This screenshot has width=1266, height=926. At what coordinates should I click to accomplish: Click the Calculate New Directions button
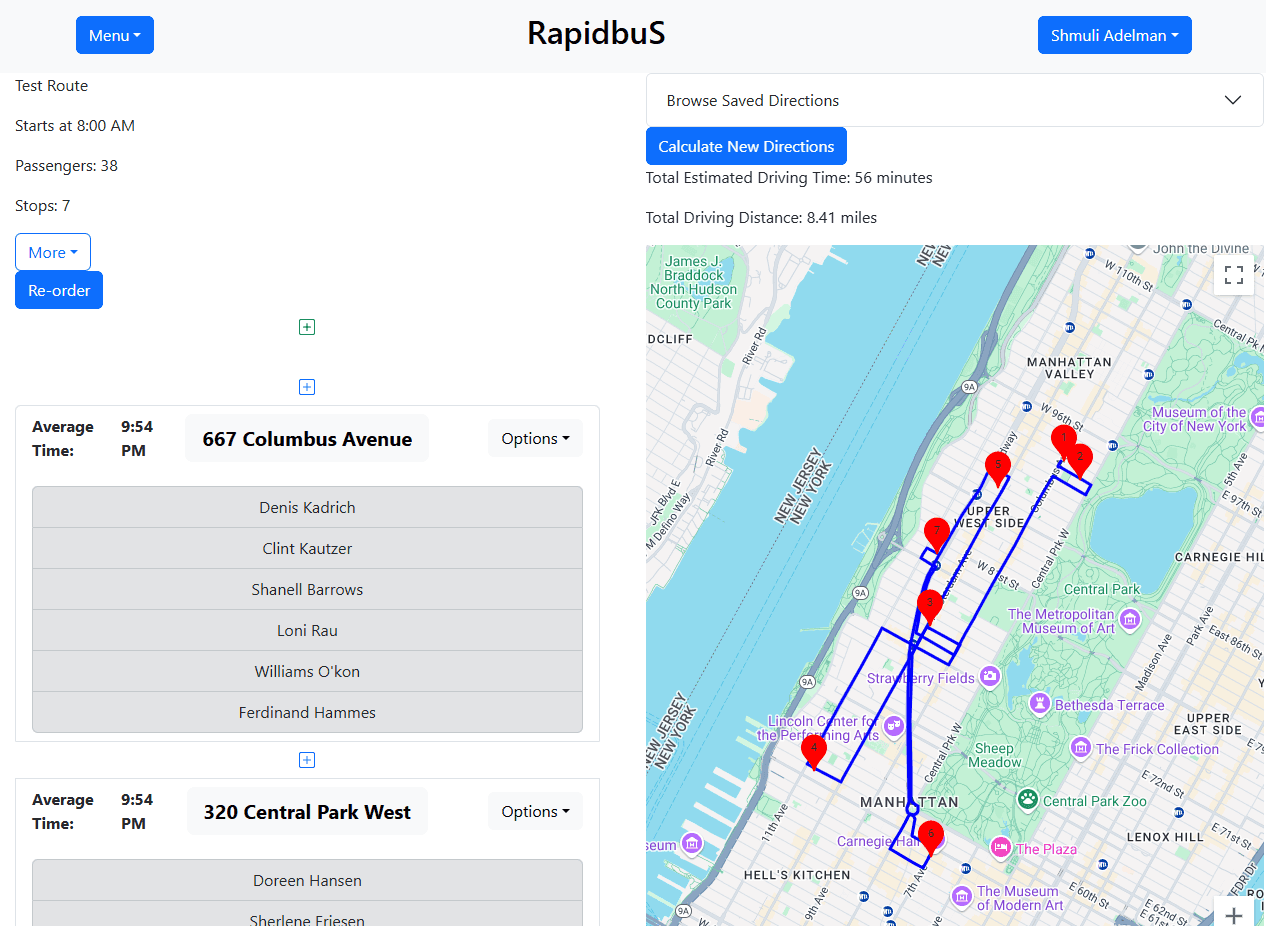click(746, 146)
